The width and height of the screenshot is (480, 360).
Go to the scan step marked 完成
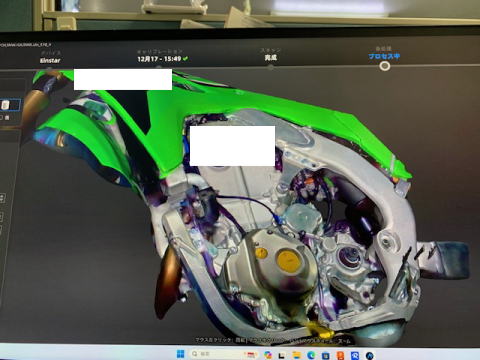pyautogui.click(x=271, y=58)
